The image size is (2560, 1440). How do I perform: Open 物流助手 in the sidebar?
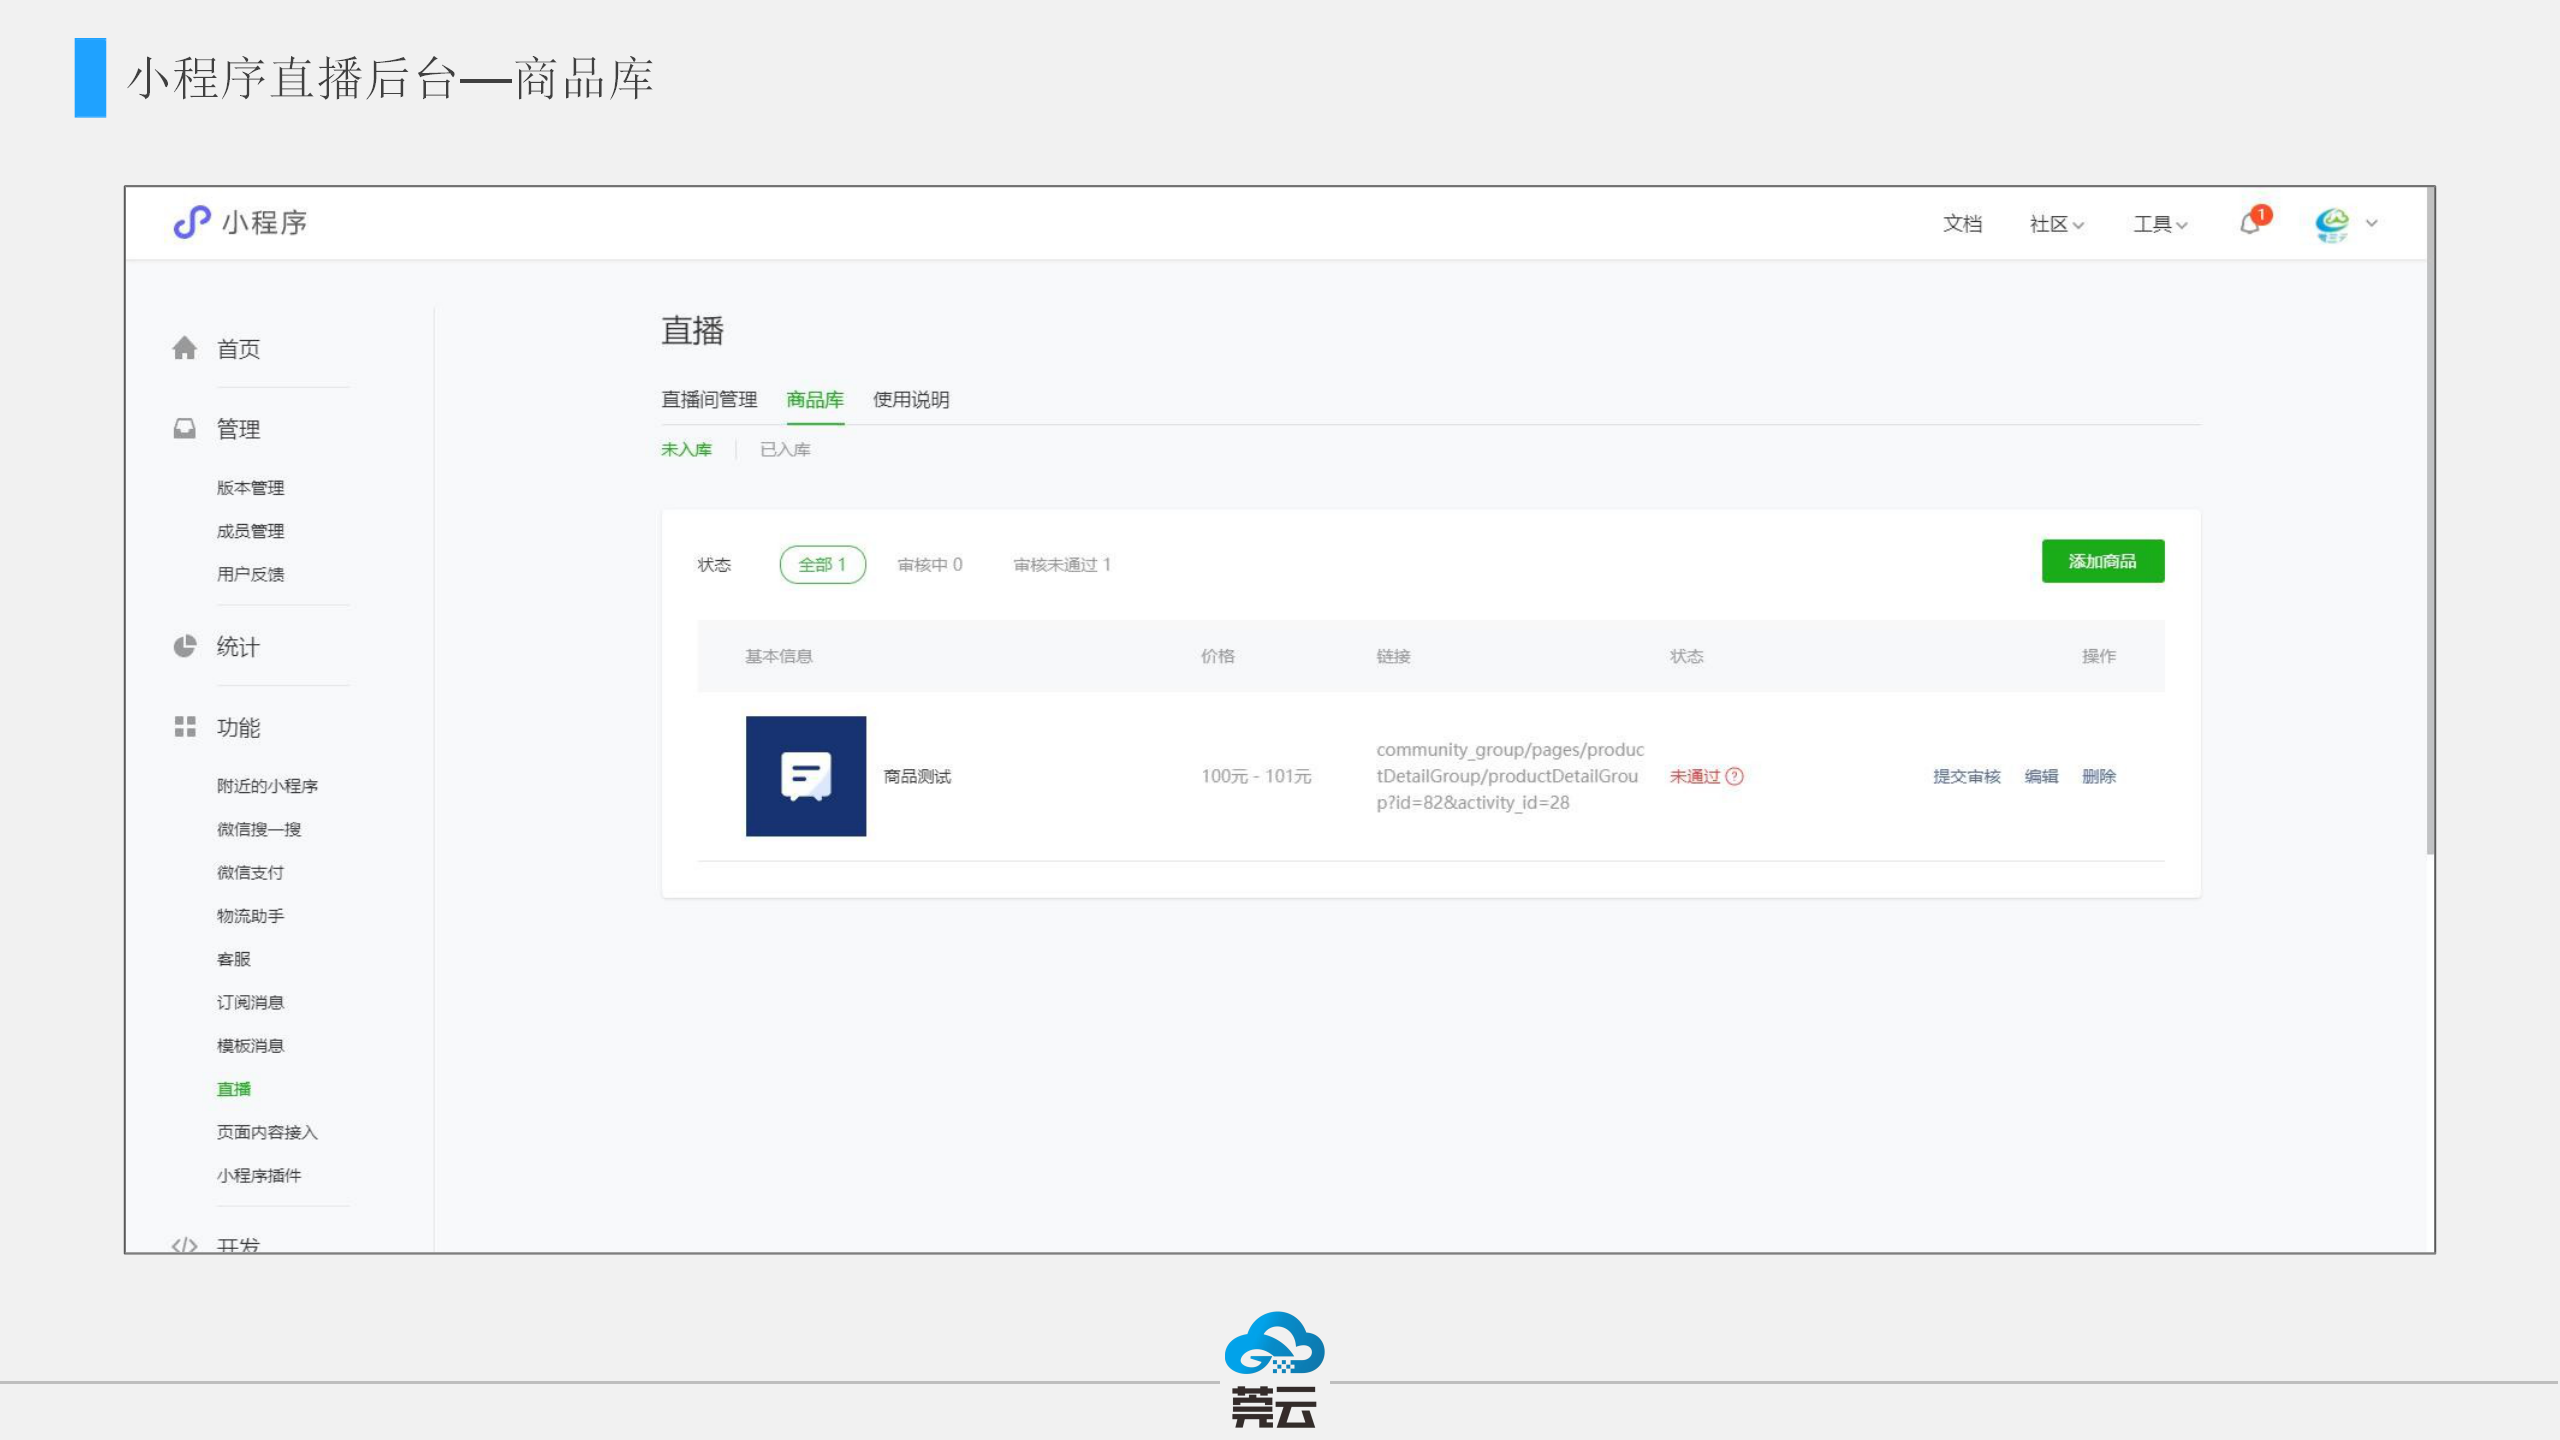tap(250, 916)
